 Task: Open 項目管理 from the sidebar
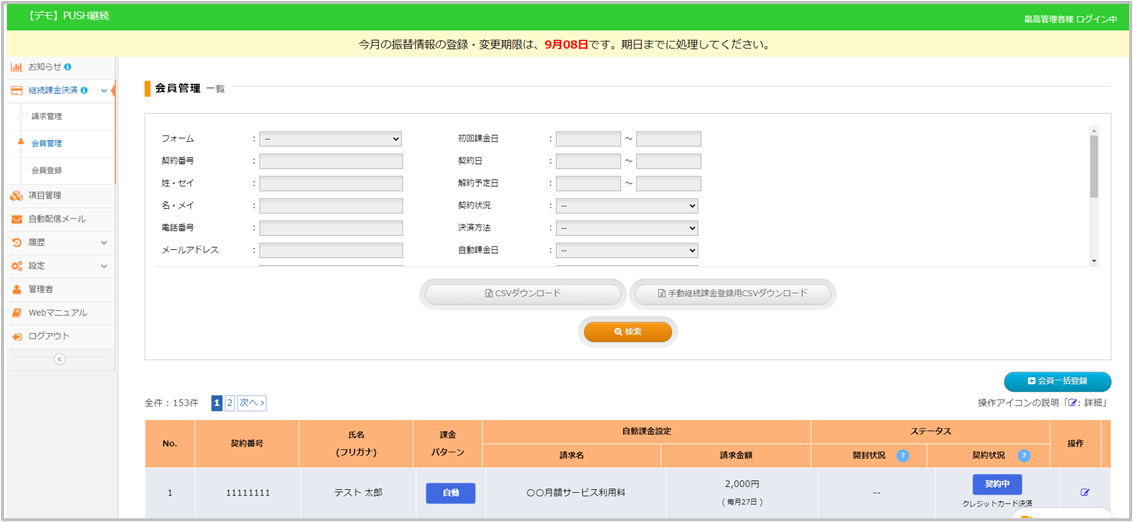[45, 195]
